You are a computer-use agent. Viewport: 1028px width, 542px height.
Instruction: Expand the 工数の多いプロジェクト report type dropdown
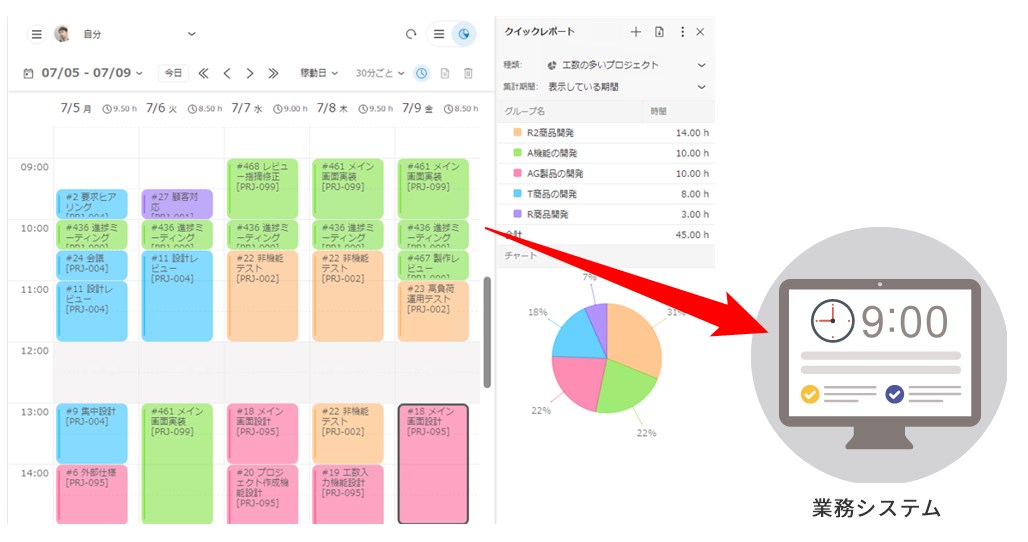tap(700, 65)
